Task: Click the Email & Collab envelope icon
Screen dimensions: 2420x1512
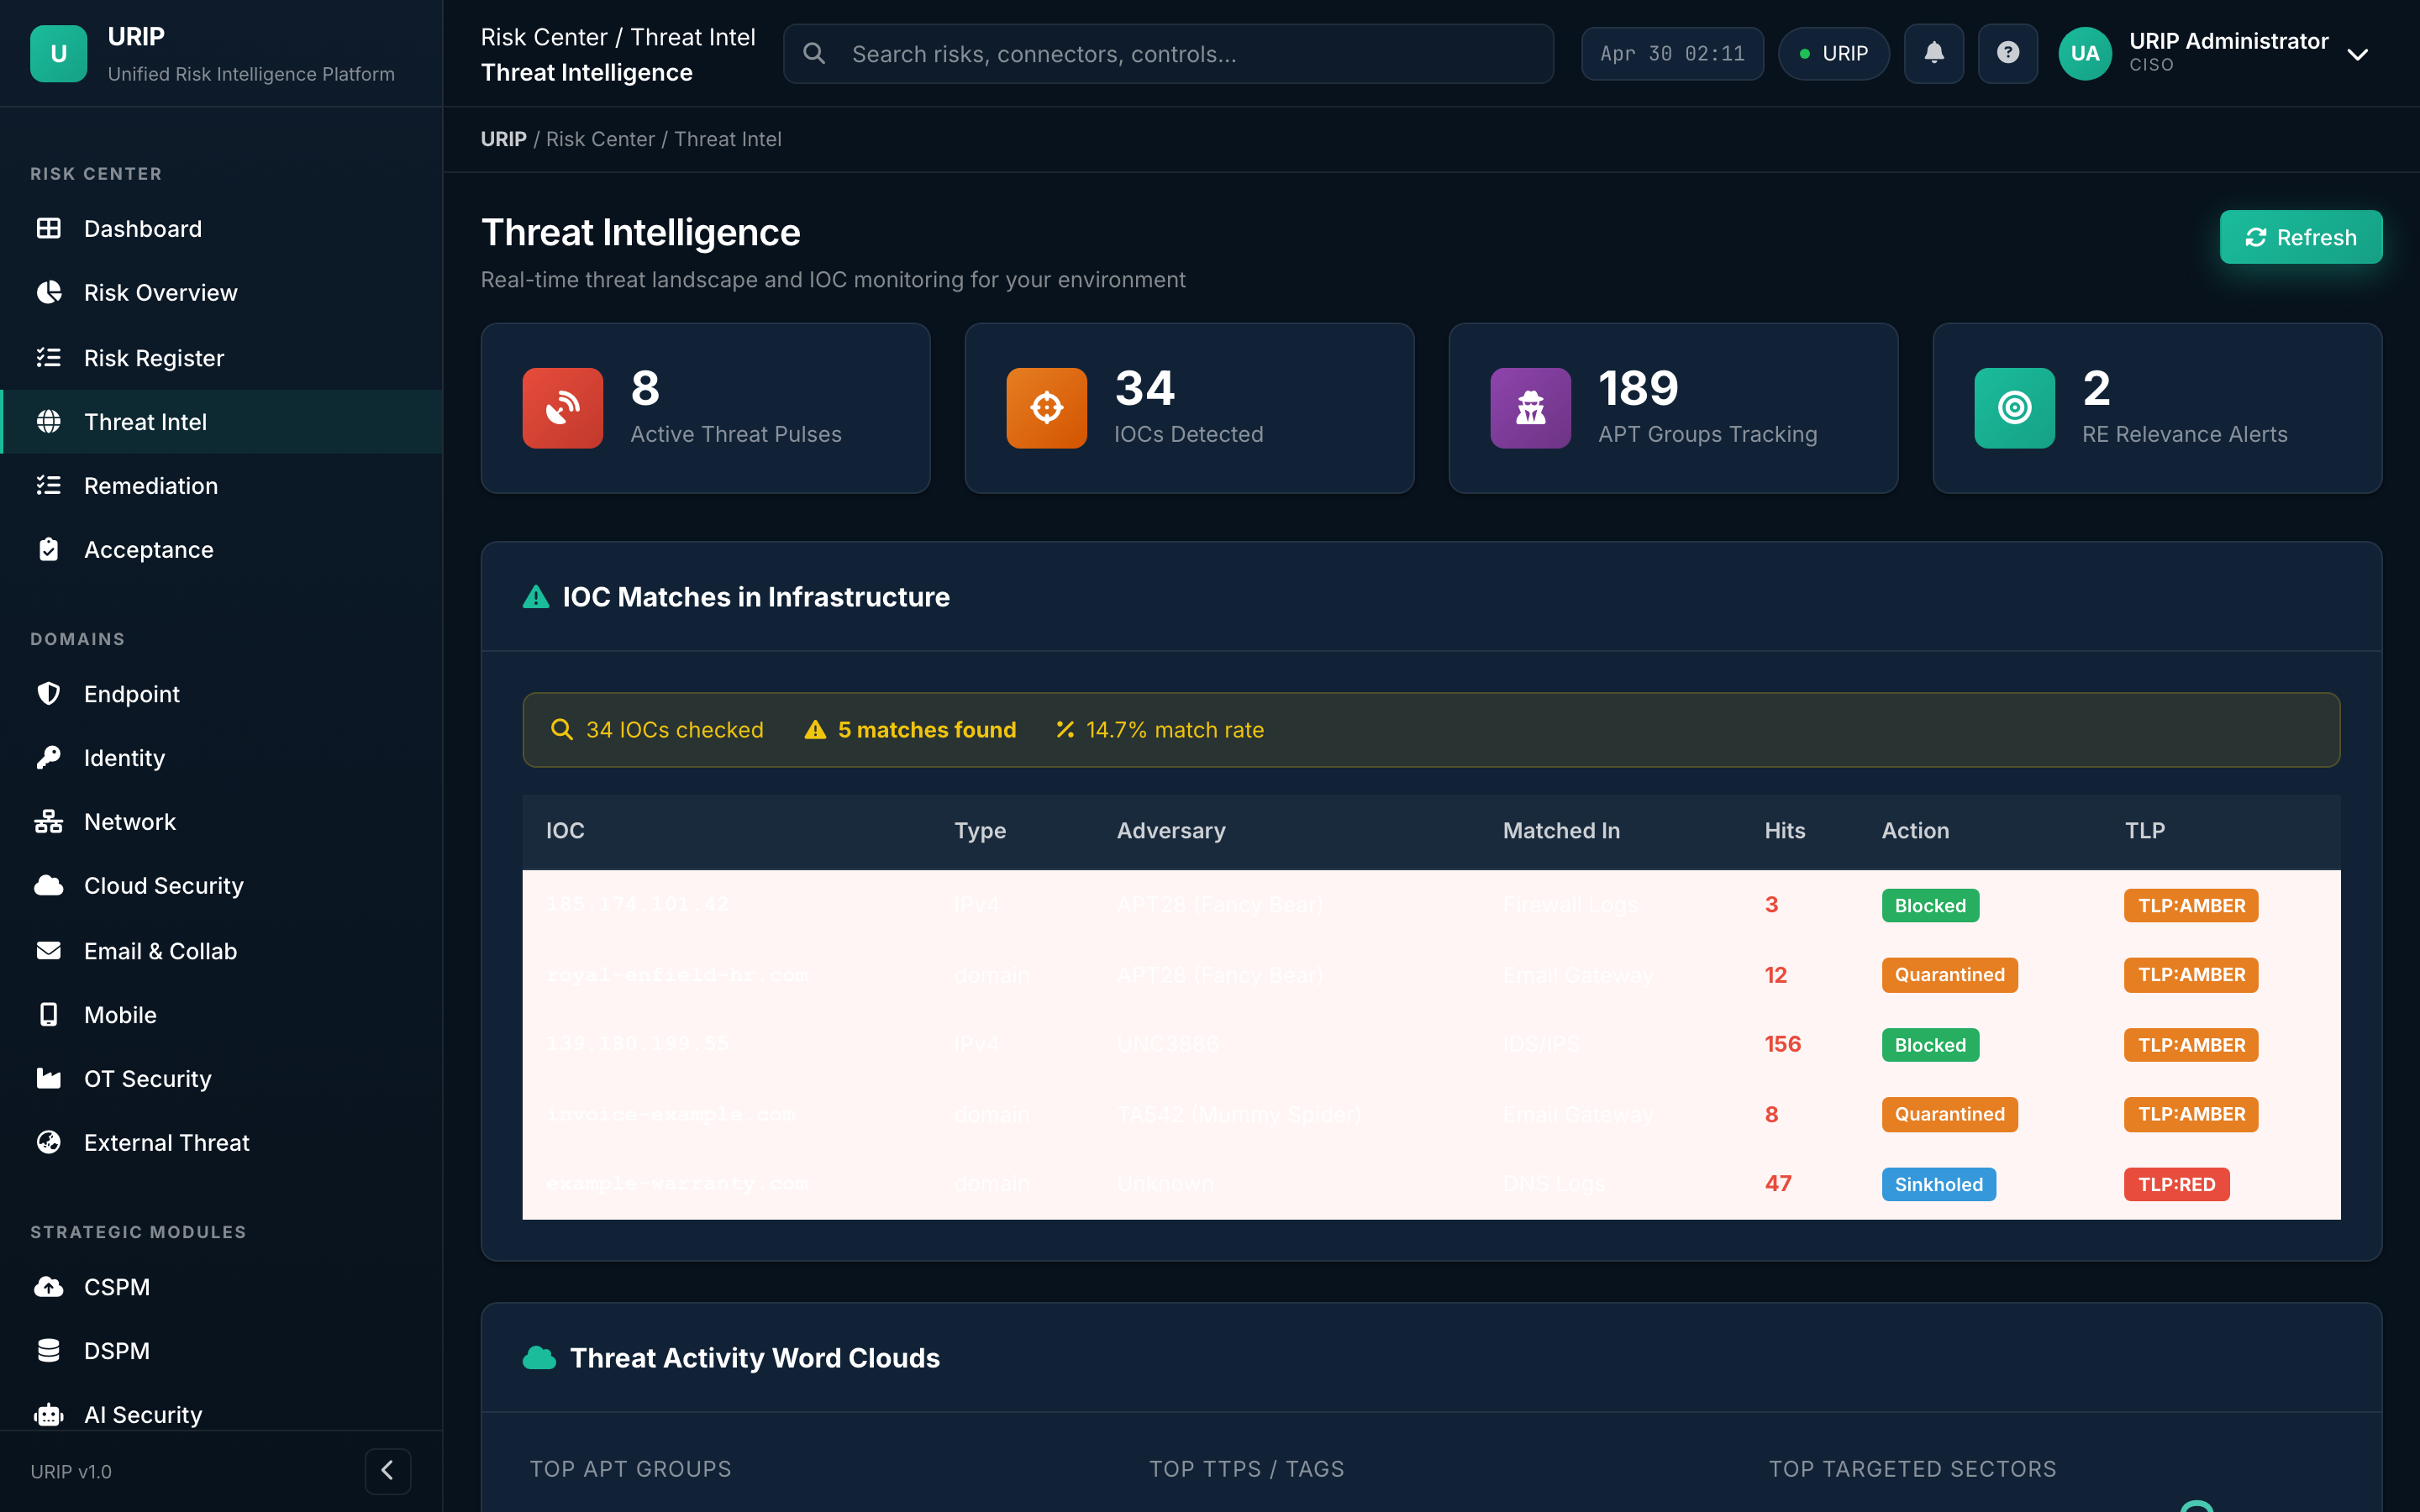Action: point(48,950)
